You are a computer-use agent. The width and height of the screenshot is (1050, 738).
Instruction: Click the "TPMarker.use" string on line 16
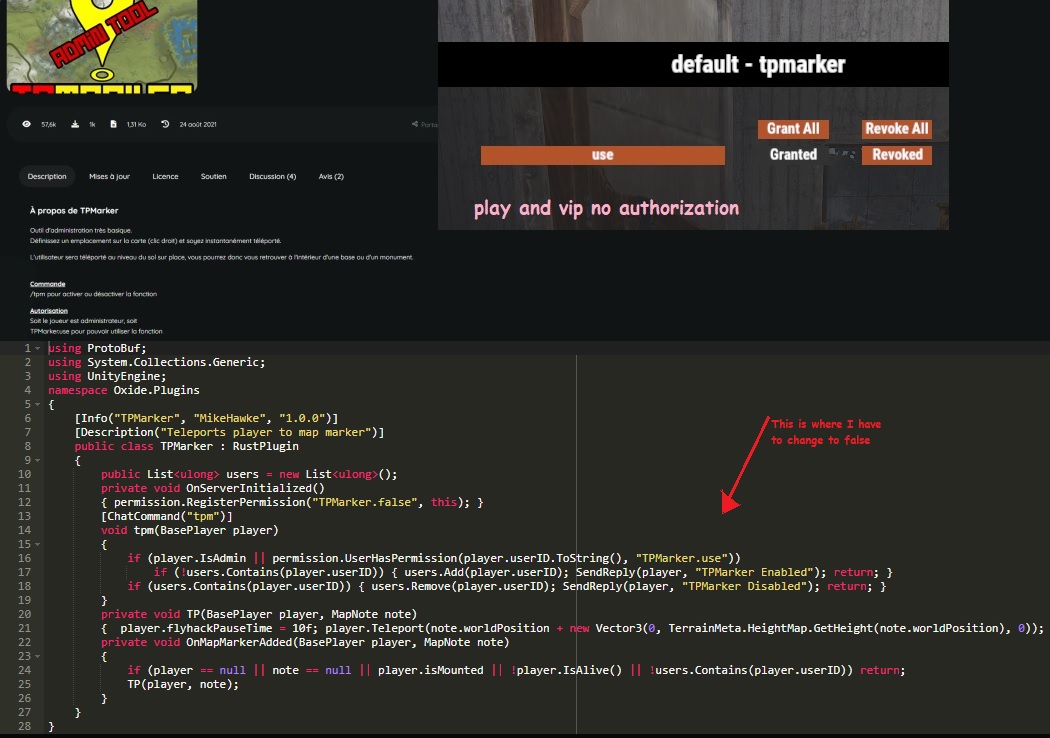pyautogui.click(x=682, y=559)
